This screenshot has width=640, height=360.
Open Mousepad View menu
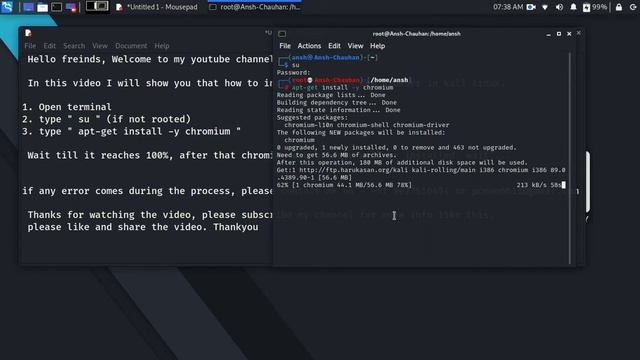point(100,46)
